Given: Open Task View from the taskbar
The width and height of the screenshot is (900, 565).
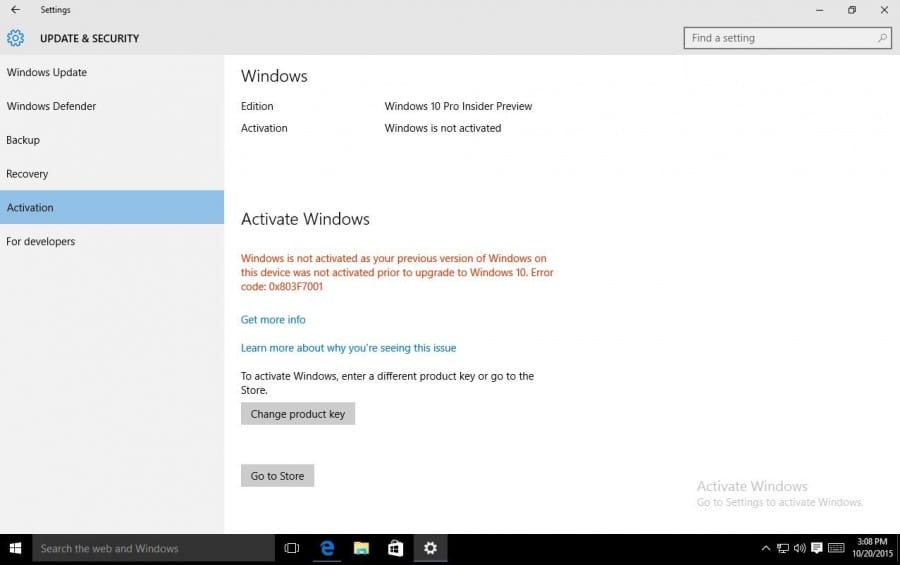Looking at the screenshot, I should (292, 548).
